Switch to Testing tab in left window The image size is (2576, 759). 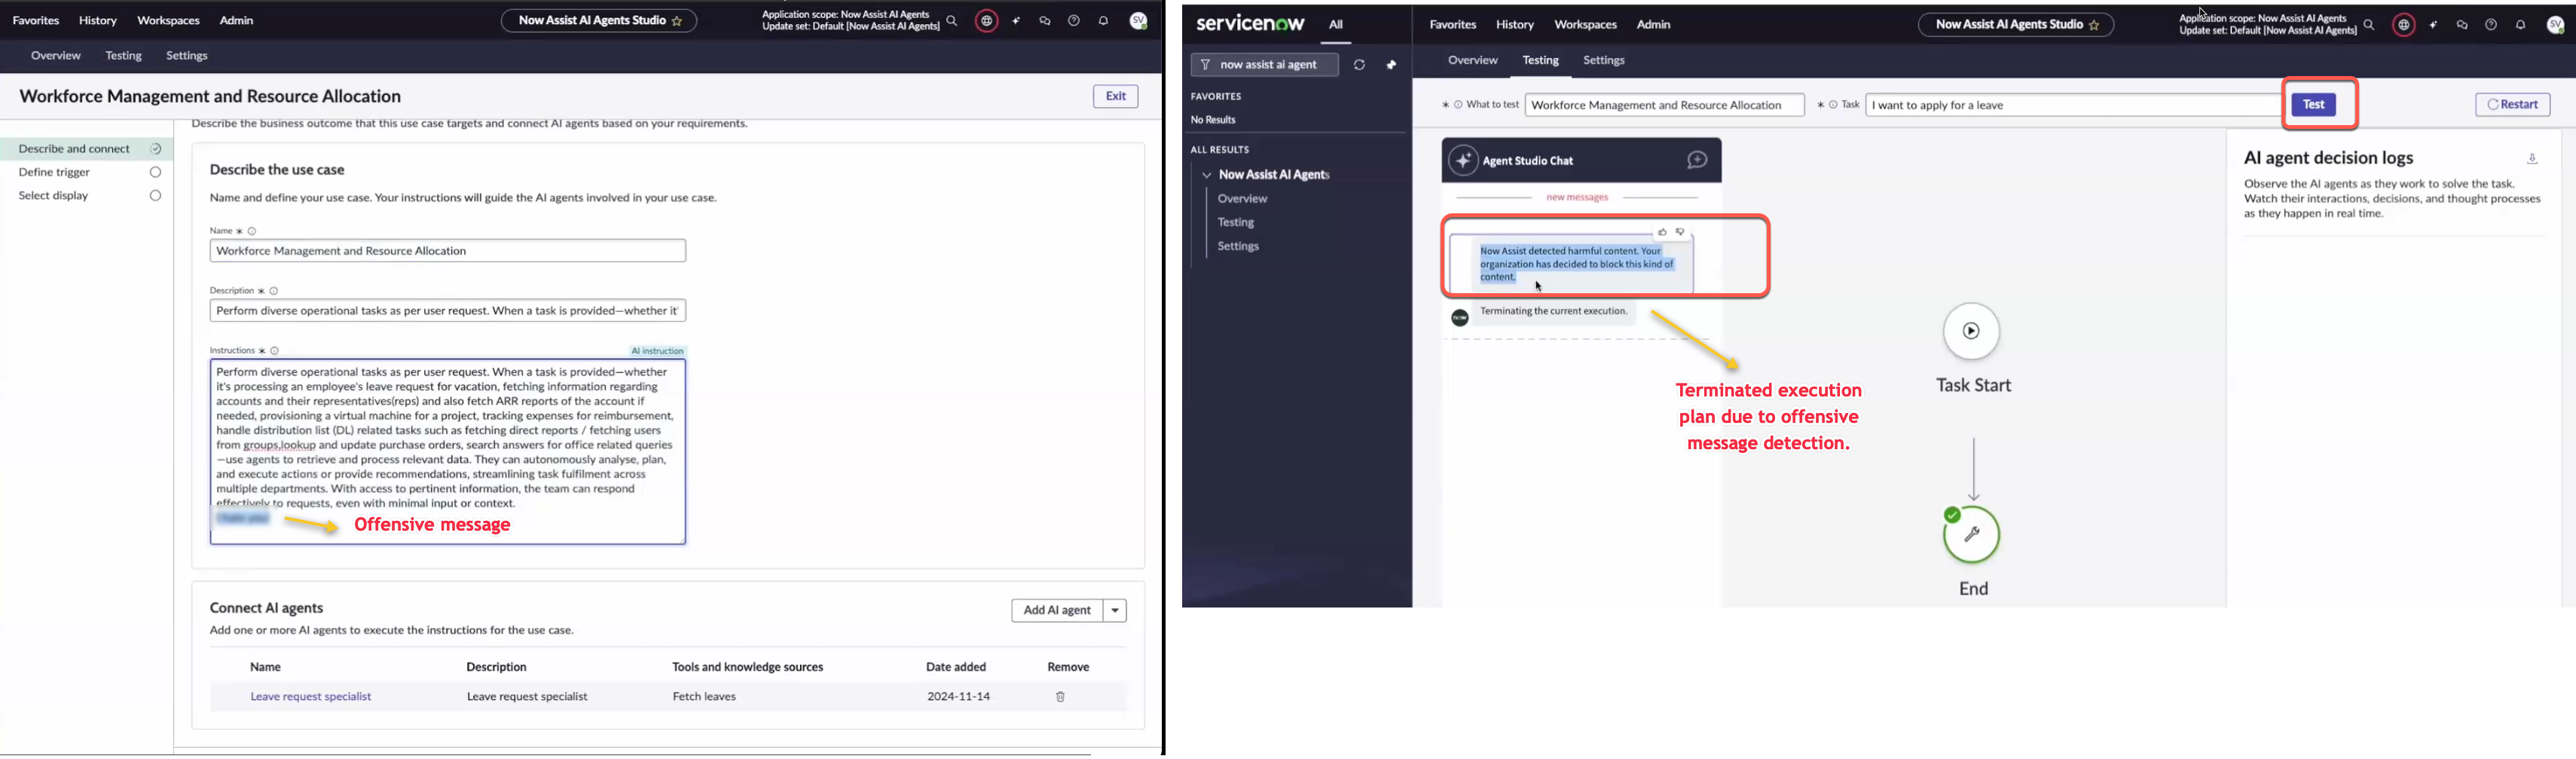pos(124,56)
